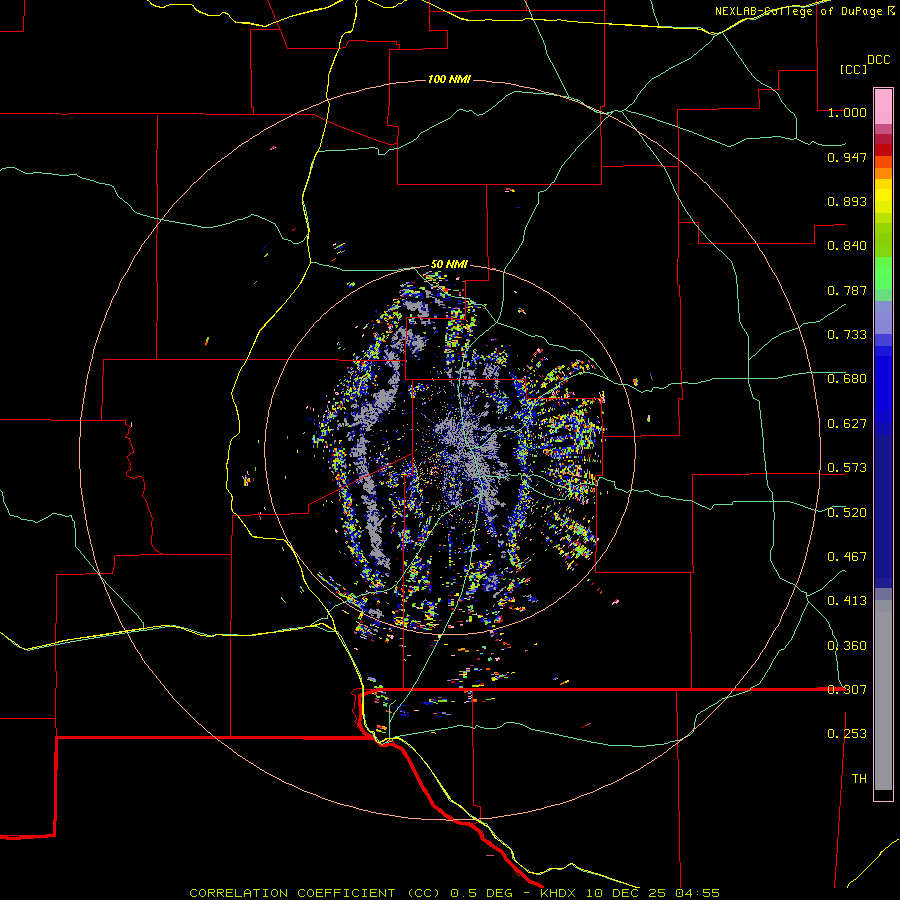
Task: Select the 0.573 color scale value
Action: pos(847,468)
